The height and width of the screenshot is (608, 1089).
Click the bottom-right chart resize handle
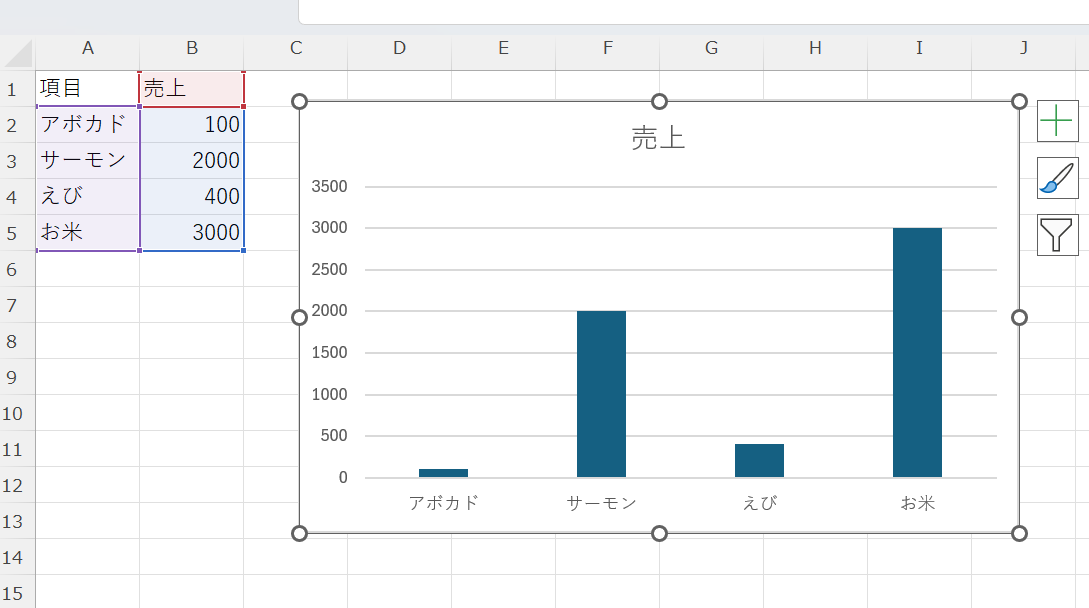(x=1019, y=533)
